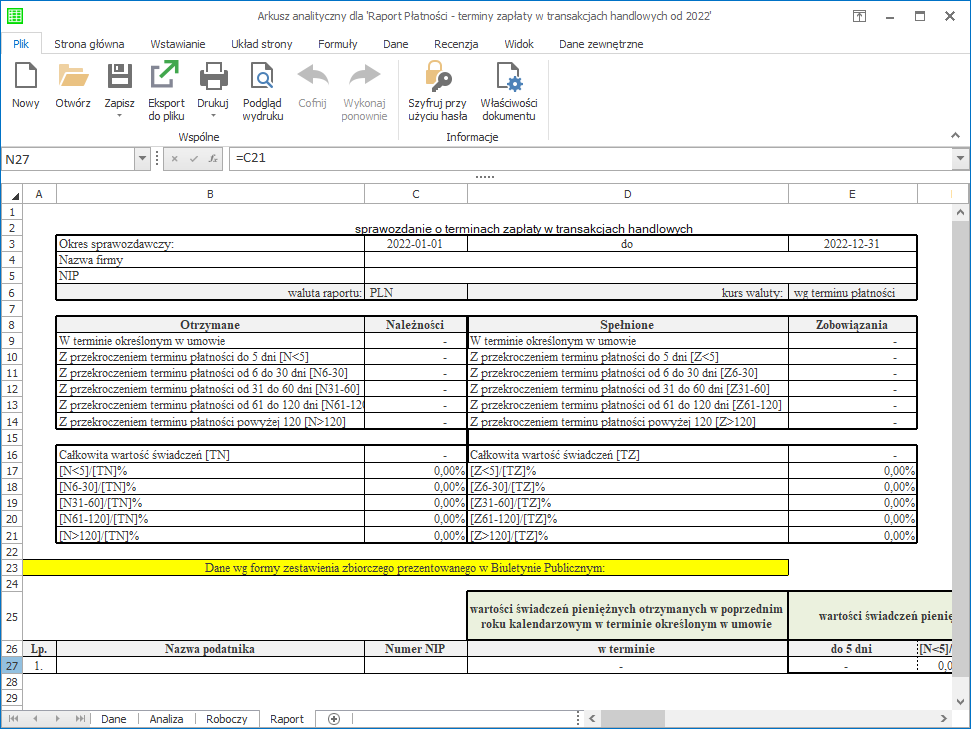971x729 pixels.
Task: Print with the Drukuj printer icon
Action: pyautogui.click(x=213, y=77)
